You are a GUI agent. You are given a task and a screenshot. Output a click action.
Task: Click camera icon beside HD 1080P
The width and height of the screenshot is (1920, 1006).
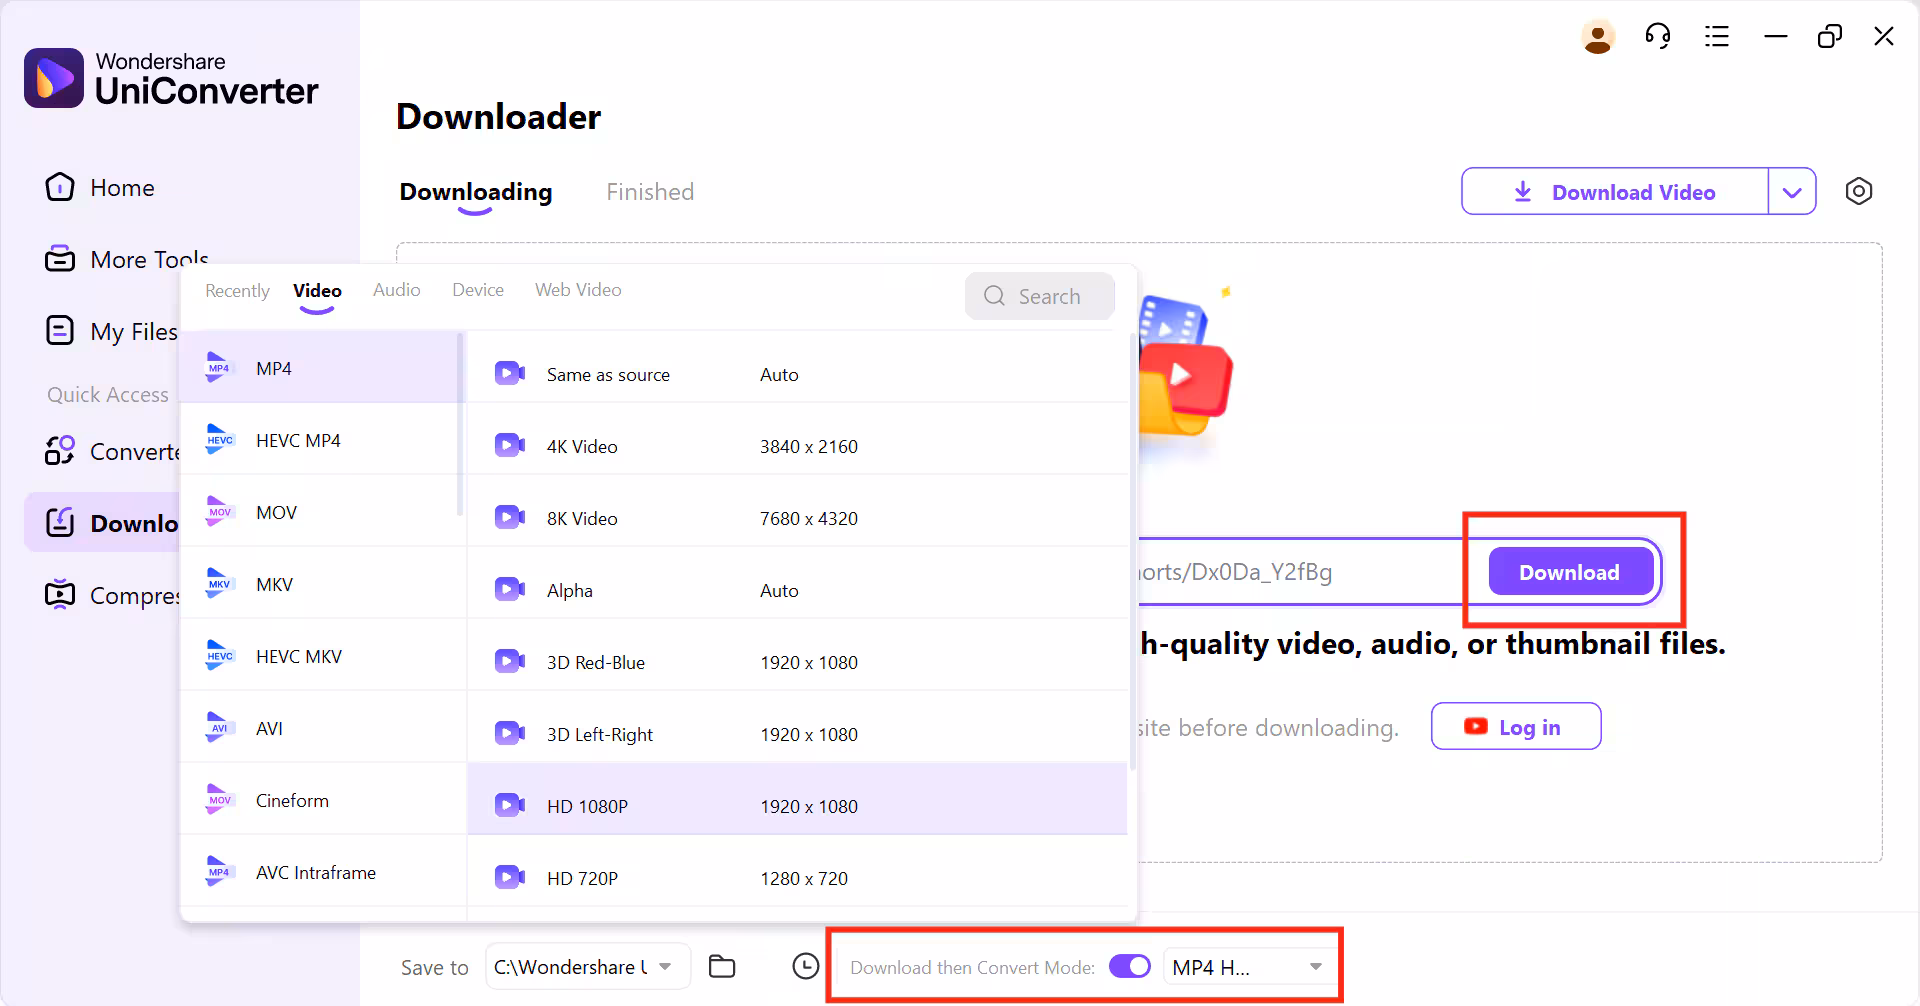coord(510,806)
